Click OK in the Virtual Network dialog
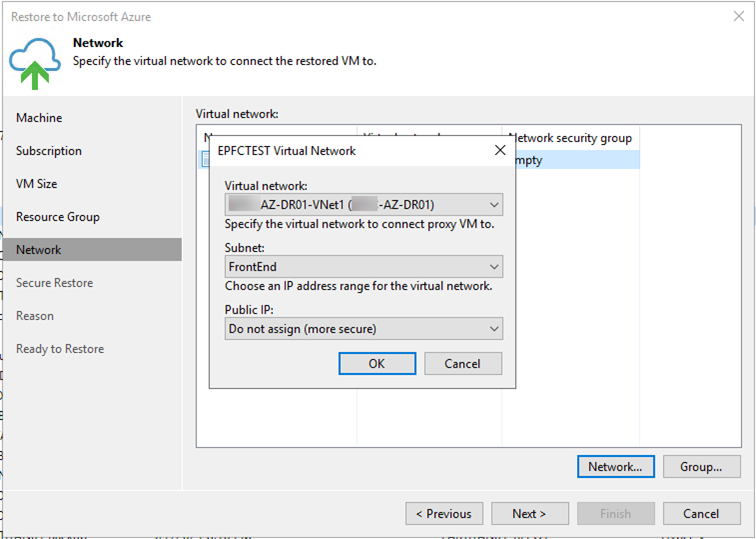The width and height of the screenshot is (756, 539). click(377, 364)
